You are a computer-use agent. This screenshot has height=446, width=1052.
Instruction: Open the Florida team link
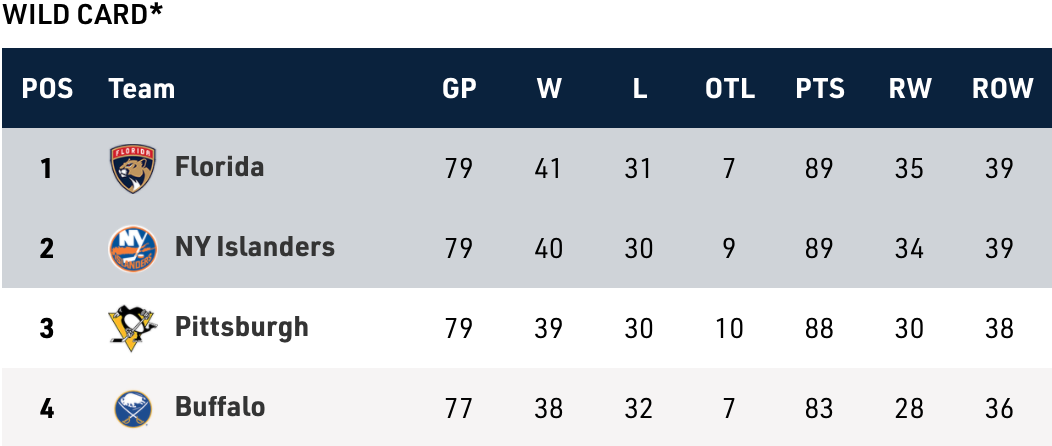pyautogui.click(x=219, y=167)
